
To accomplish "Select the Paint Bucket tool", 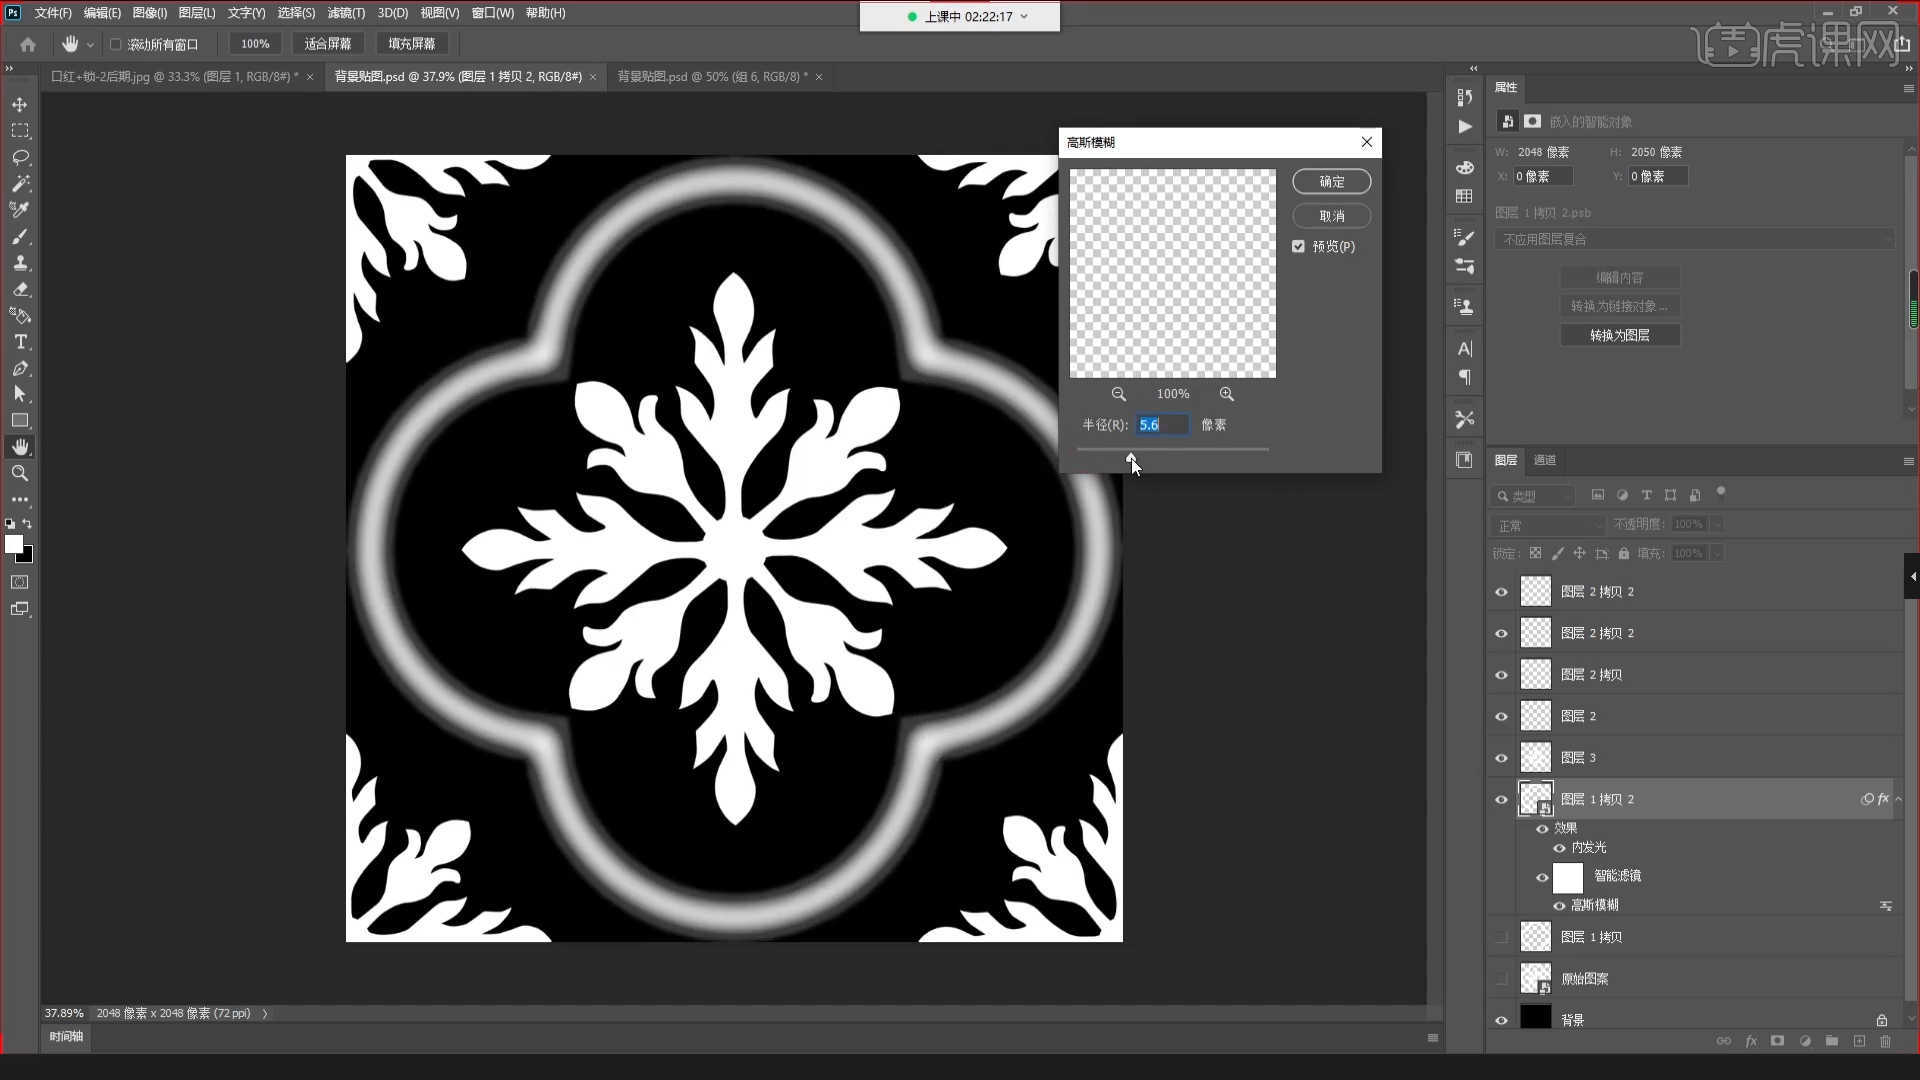I will pyautogui.click(x=20, y=315).
